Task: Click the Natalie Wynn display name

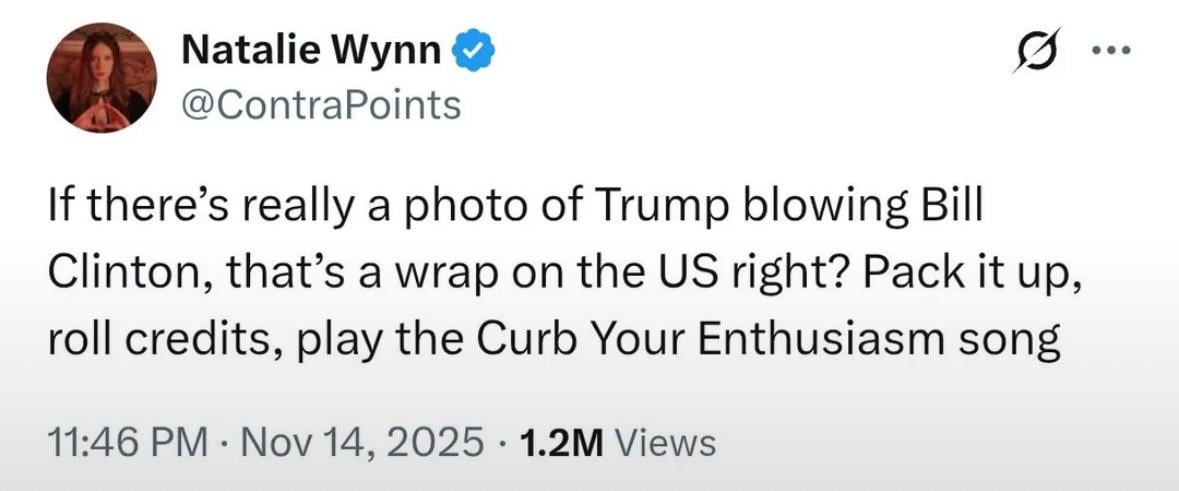Action: tap(311, 50)
